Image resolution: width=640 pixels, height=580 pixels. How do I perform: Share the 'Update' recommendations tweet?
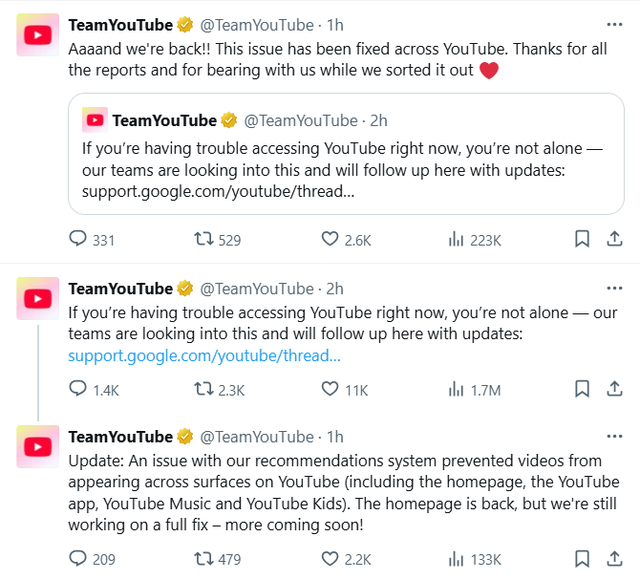[614, 559]
